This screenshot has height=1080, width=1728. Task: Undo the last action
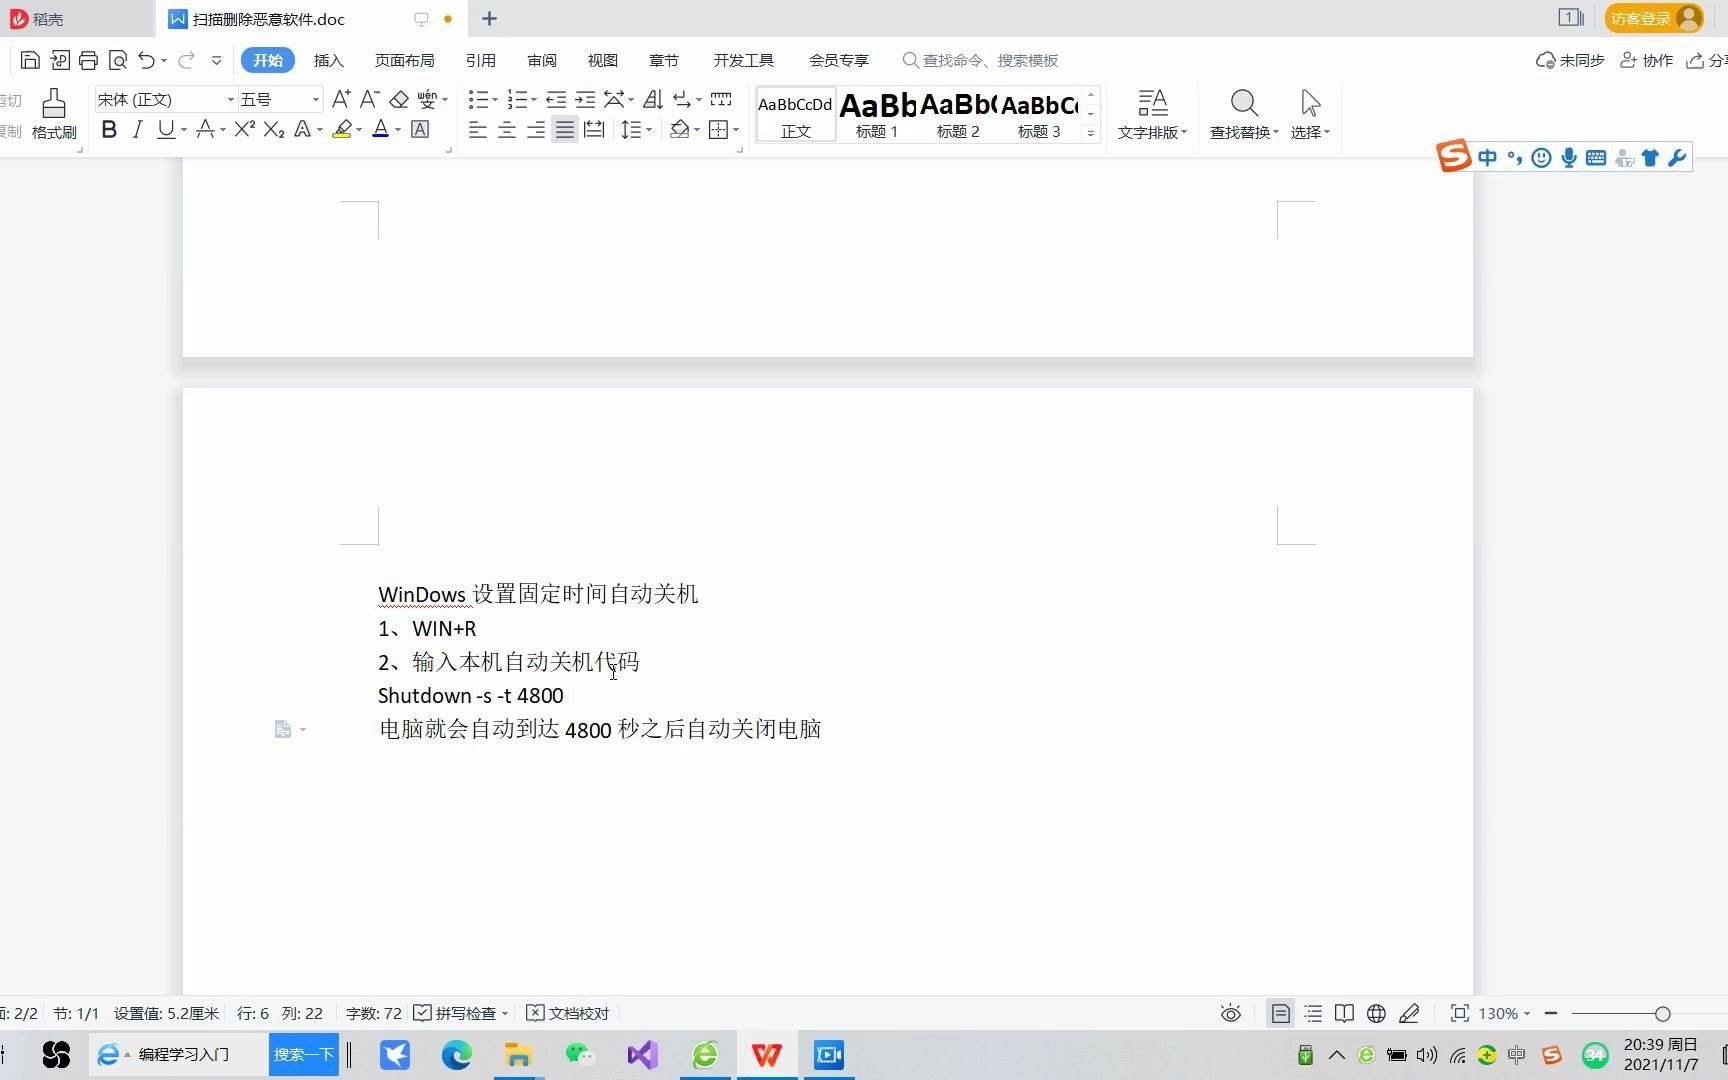[147, 60]
